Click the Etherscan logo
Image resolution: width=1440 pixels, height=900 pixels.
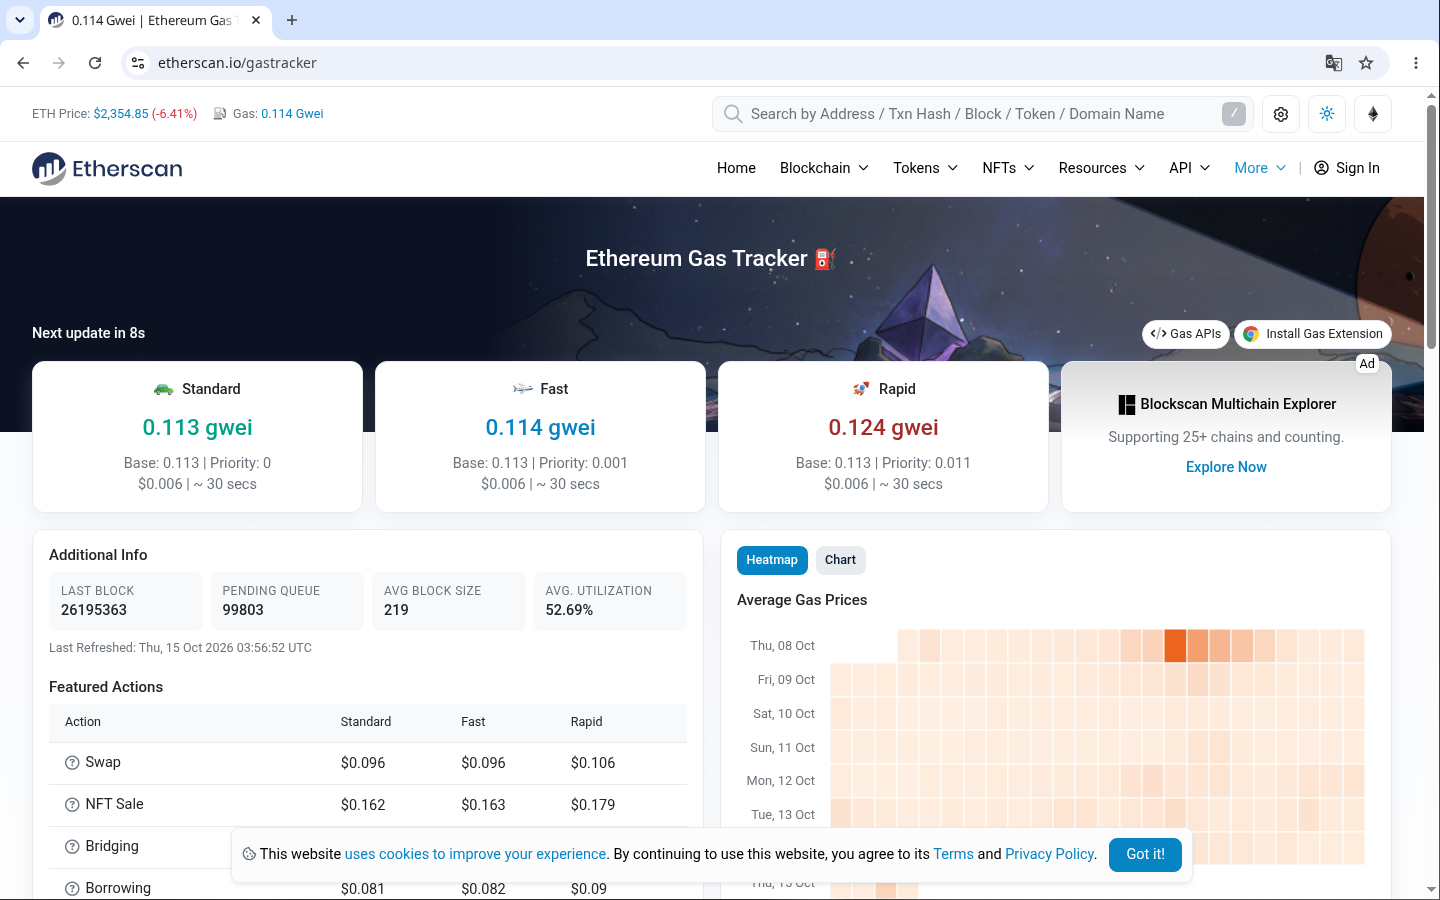[107, 168]
